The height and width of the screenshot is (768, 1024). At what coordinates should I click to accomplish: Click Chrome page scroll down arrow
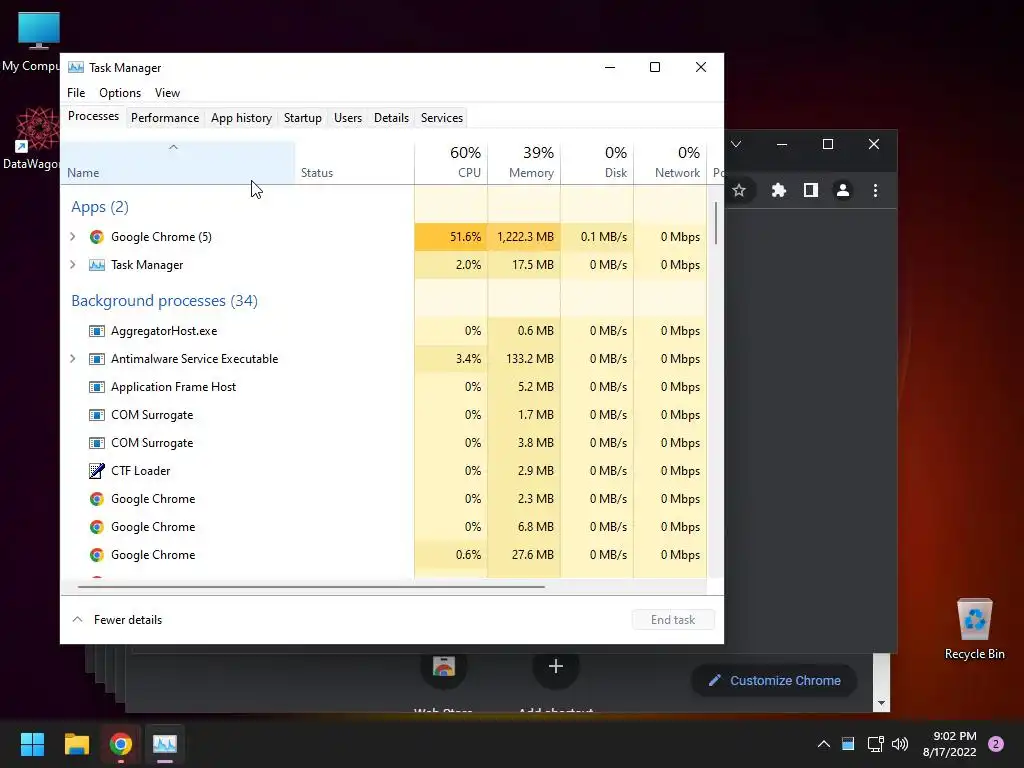click(881, 703)
